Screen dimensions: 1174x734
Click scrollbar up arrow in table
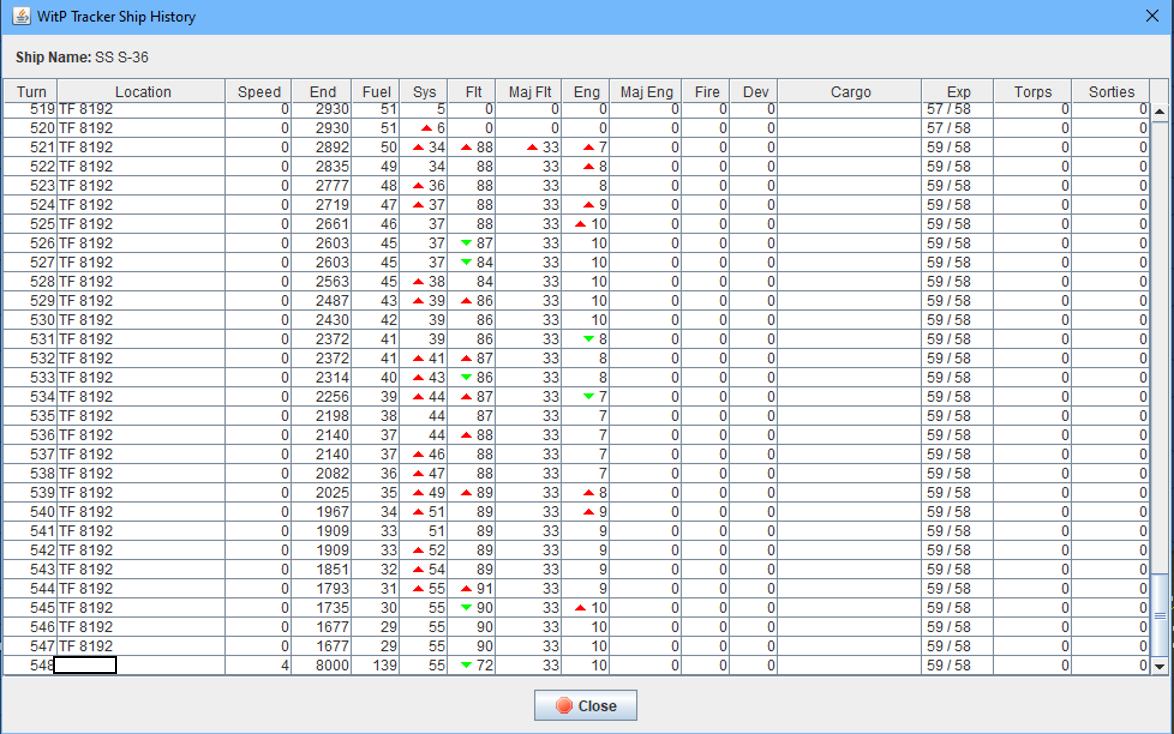pos(1159,112)
